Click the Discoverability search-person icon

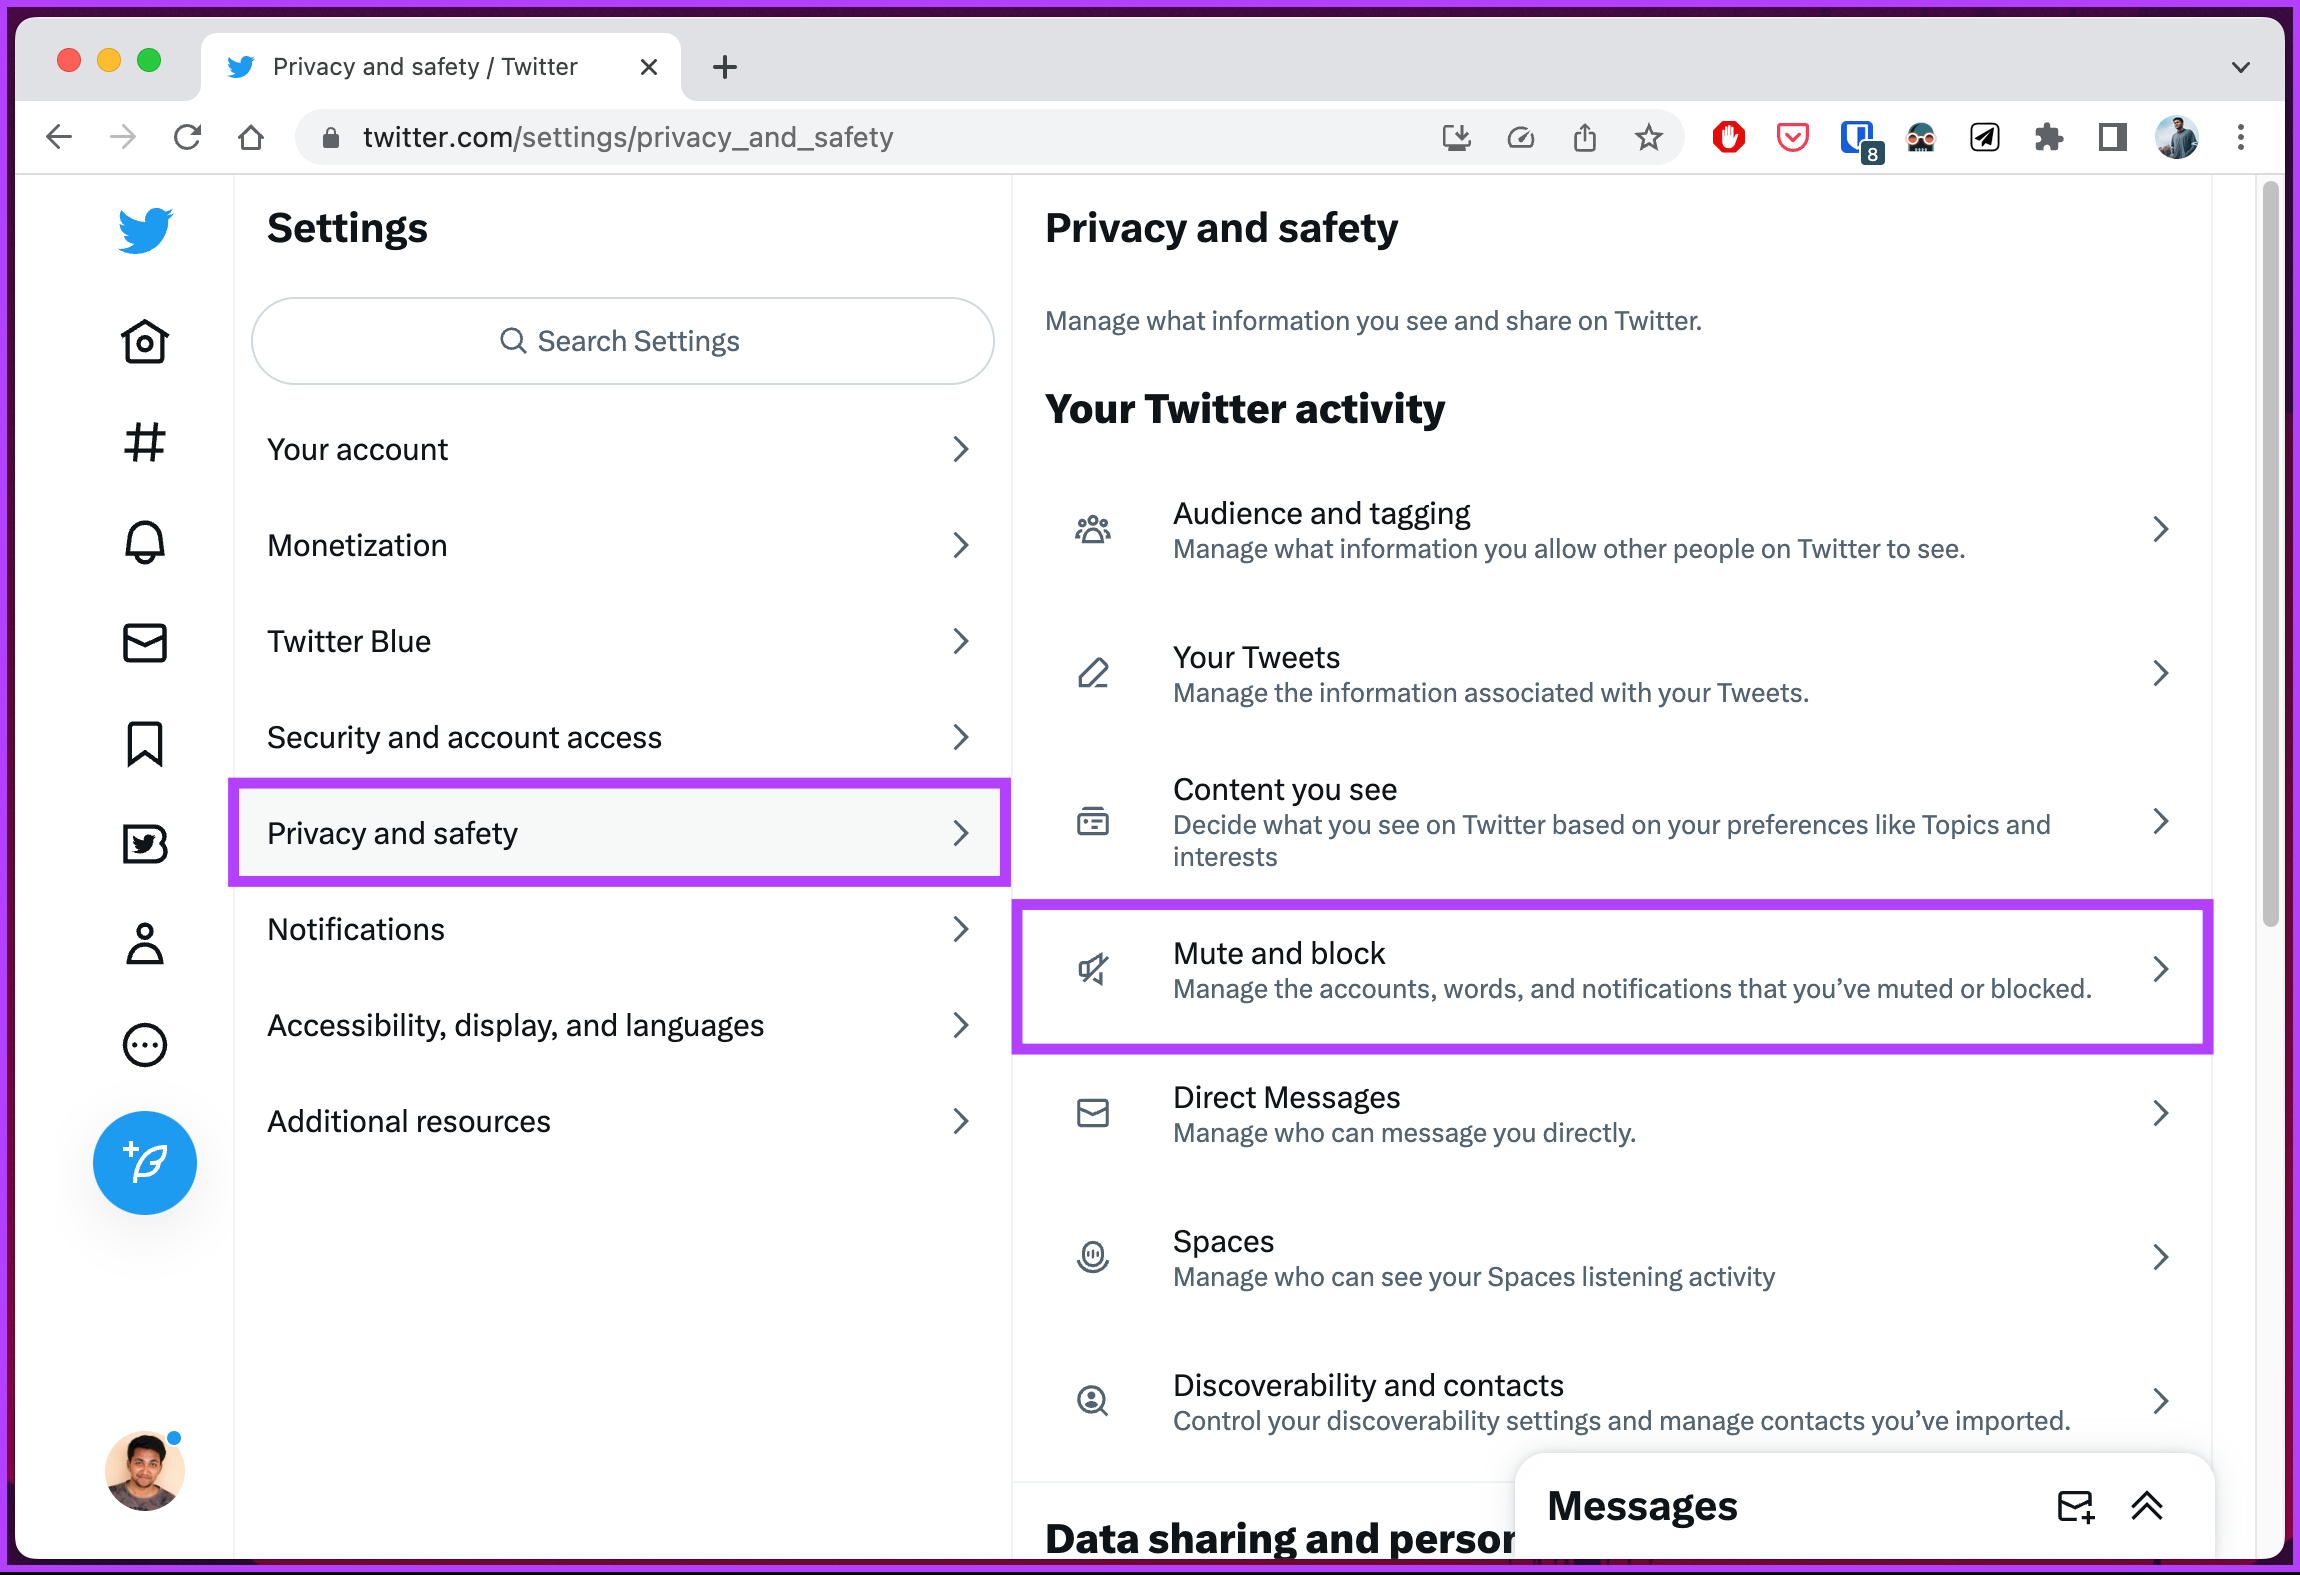(1093, 1401)
